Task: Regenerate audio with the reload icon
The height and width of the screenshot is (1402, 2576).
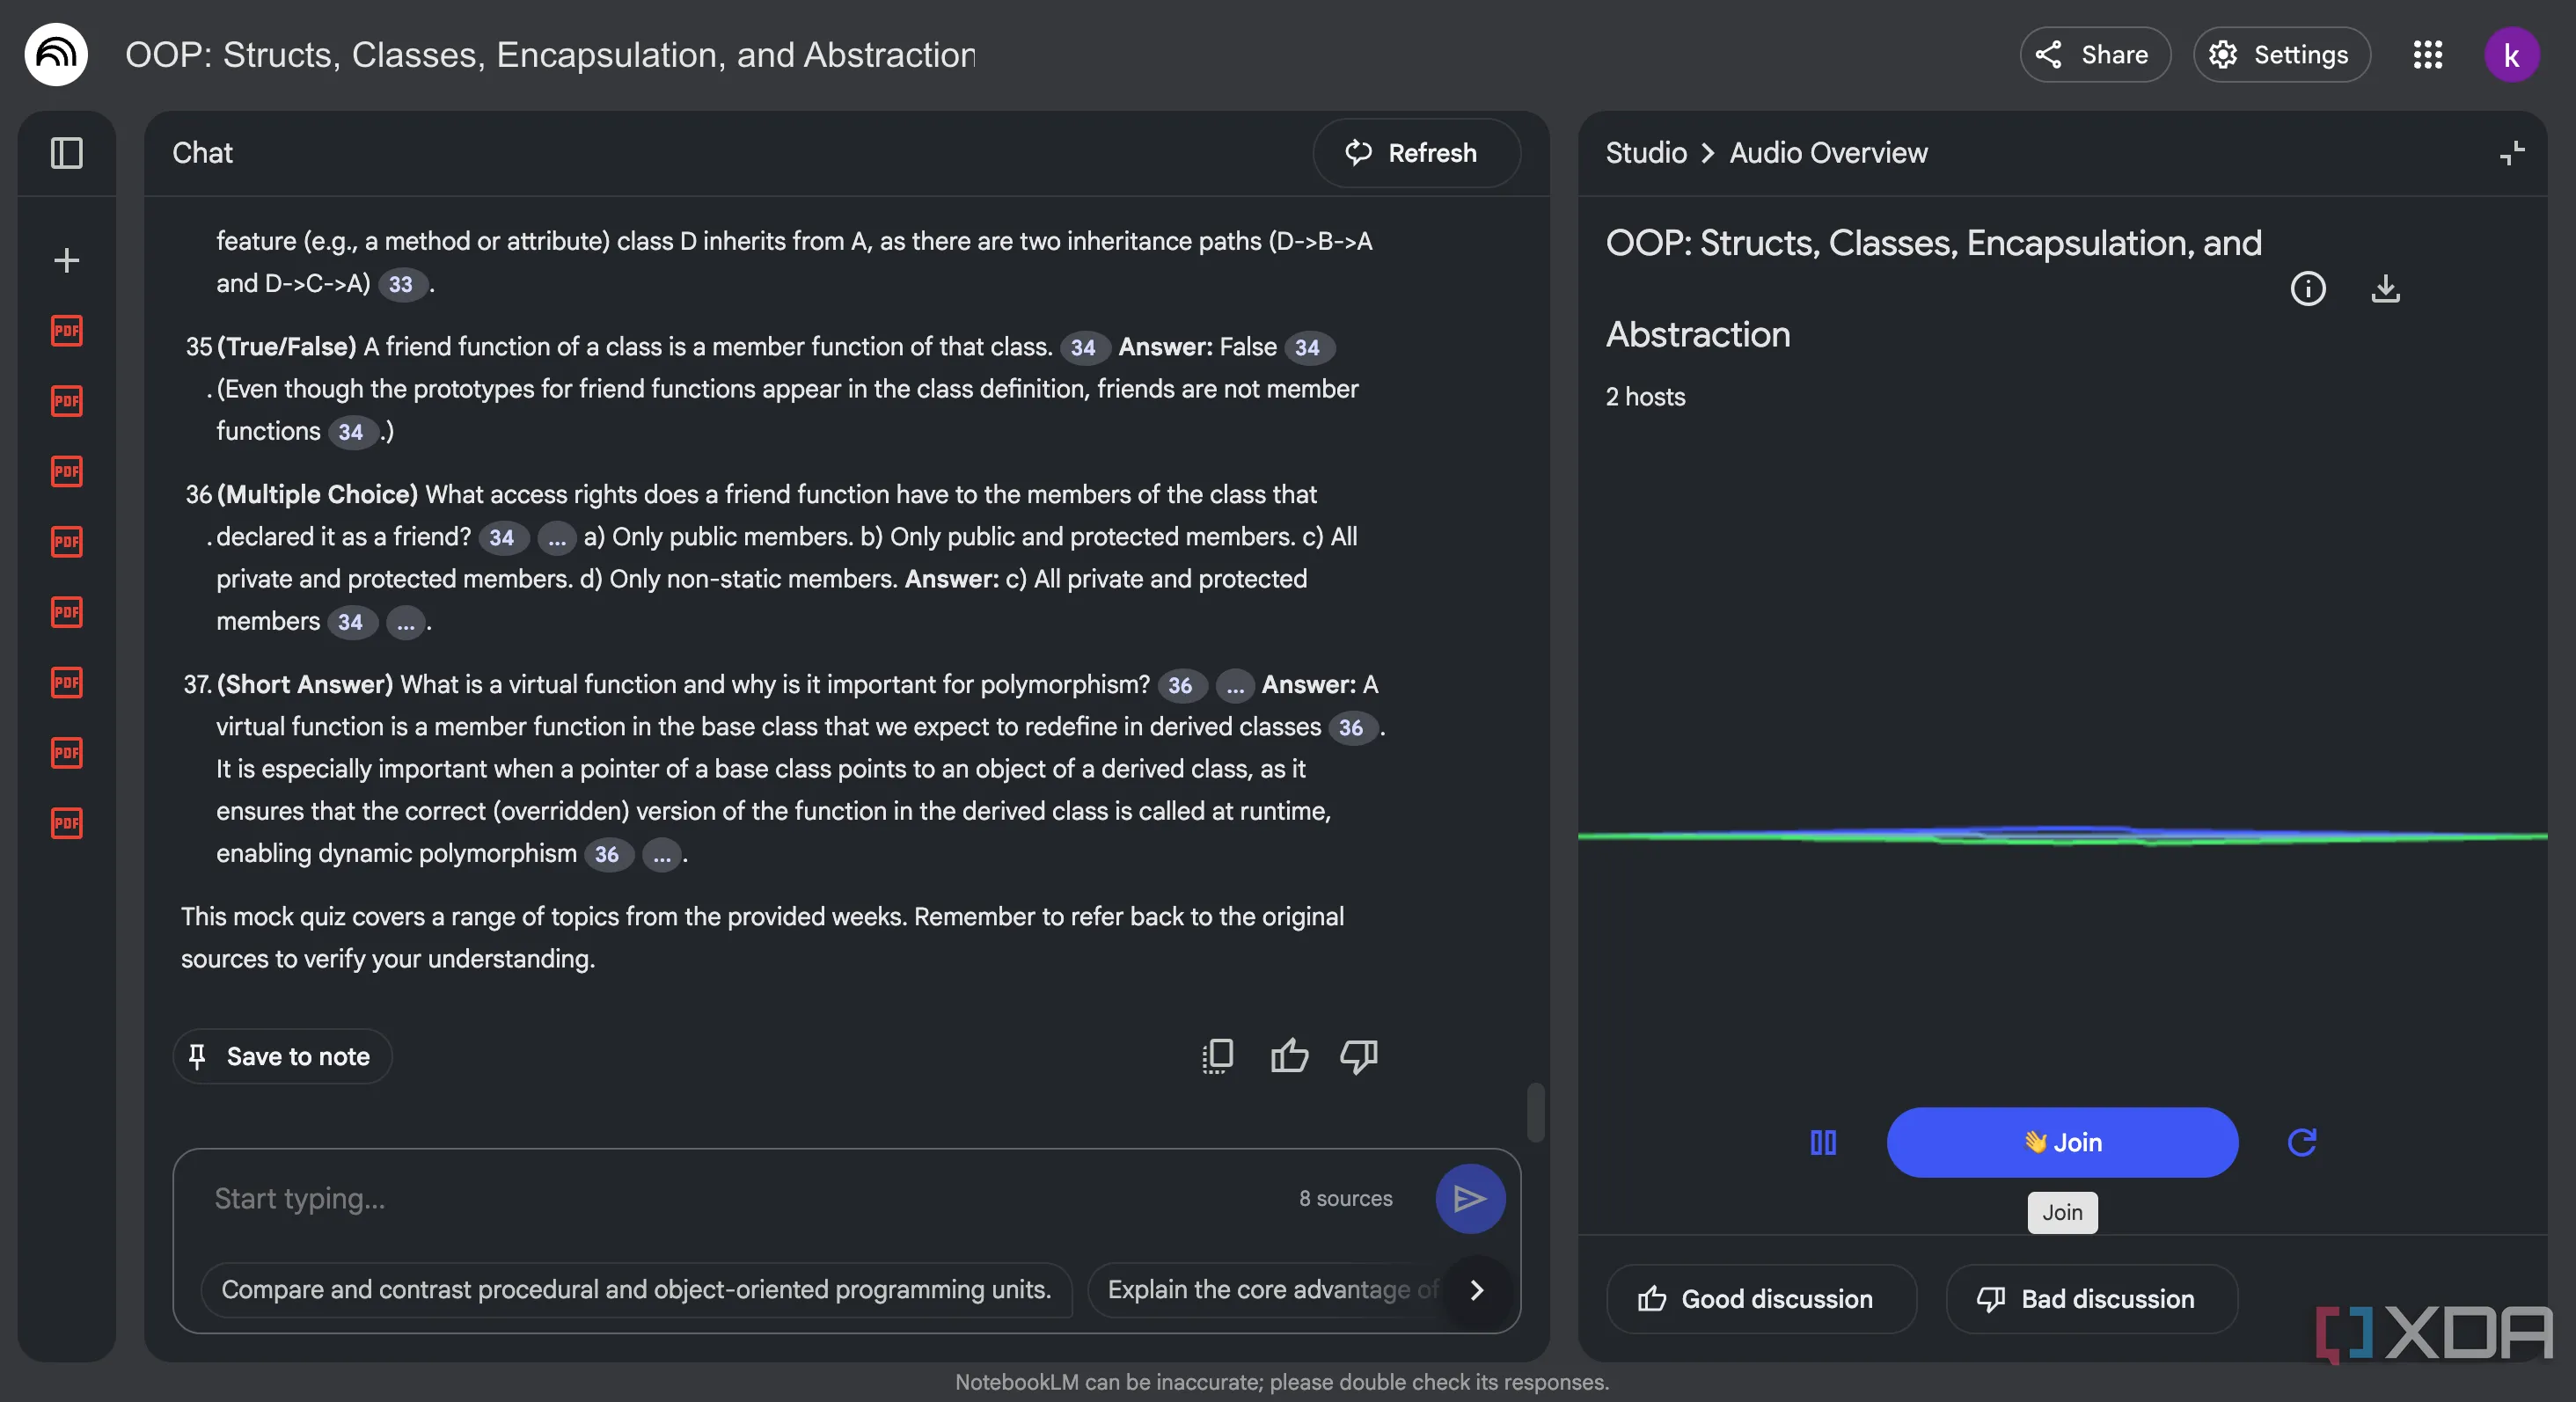Action: click(x=2302, y=1142)
